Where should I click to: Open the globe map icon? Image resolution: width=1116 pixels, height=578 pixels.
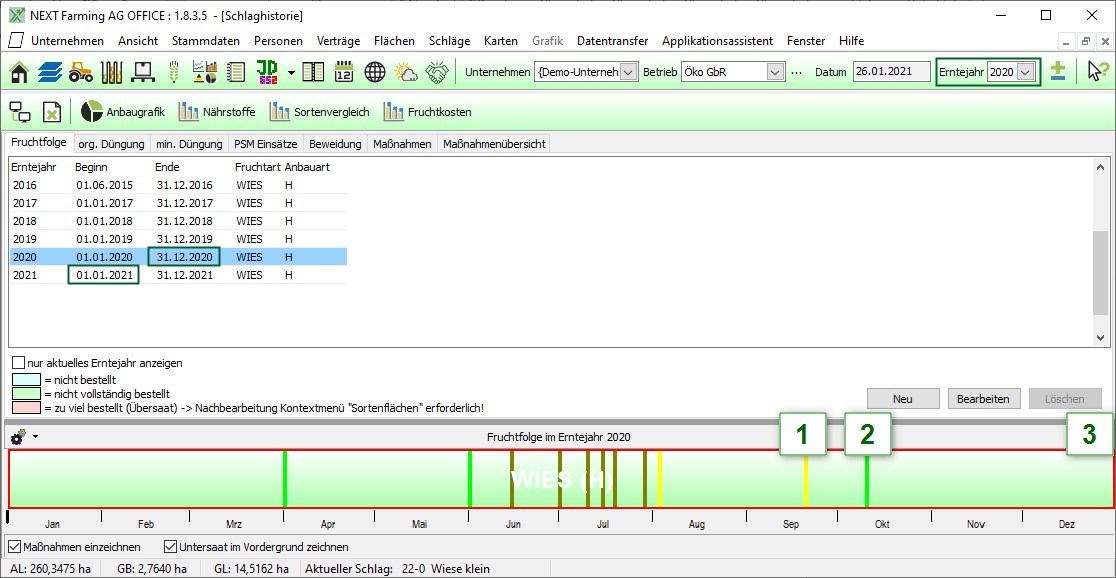[x=375, y=72]
